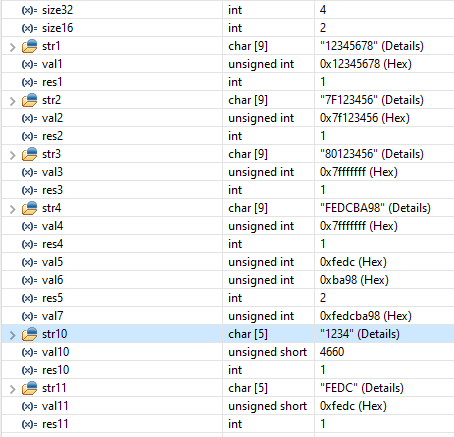Select the size32 variable name
The image size is (454, 437).
57,10
